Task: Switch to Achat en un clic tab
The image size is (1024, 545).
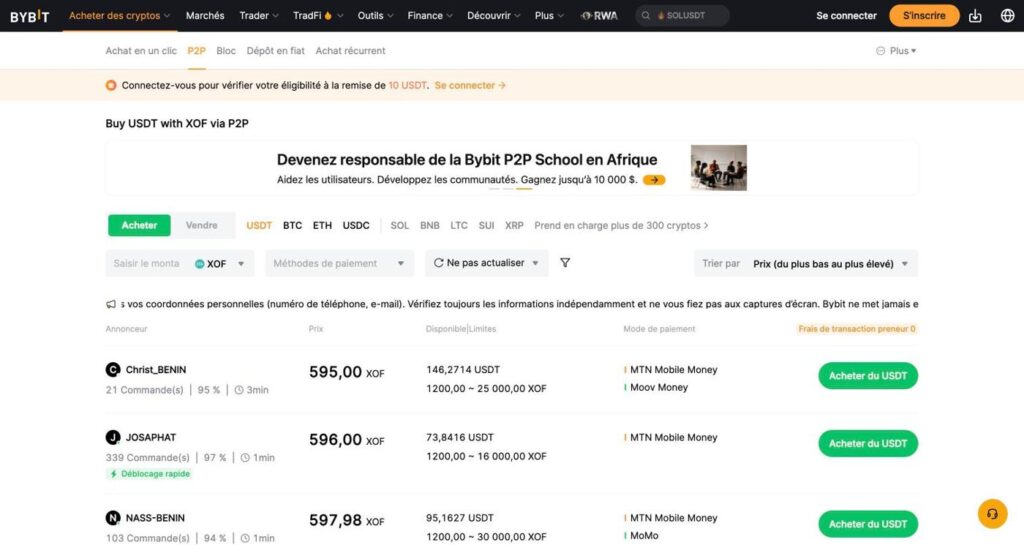Action: click(x=141, y=51)
